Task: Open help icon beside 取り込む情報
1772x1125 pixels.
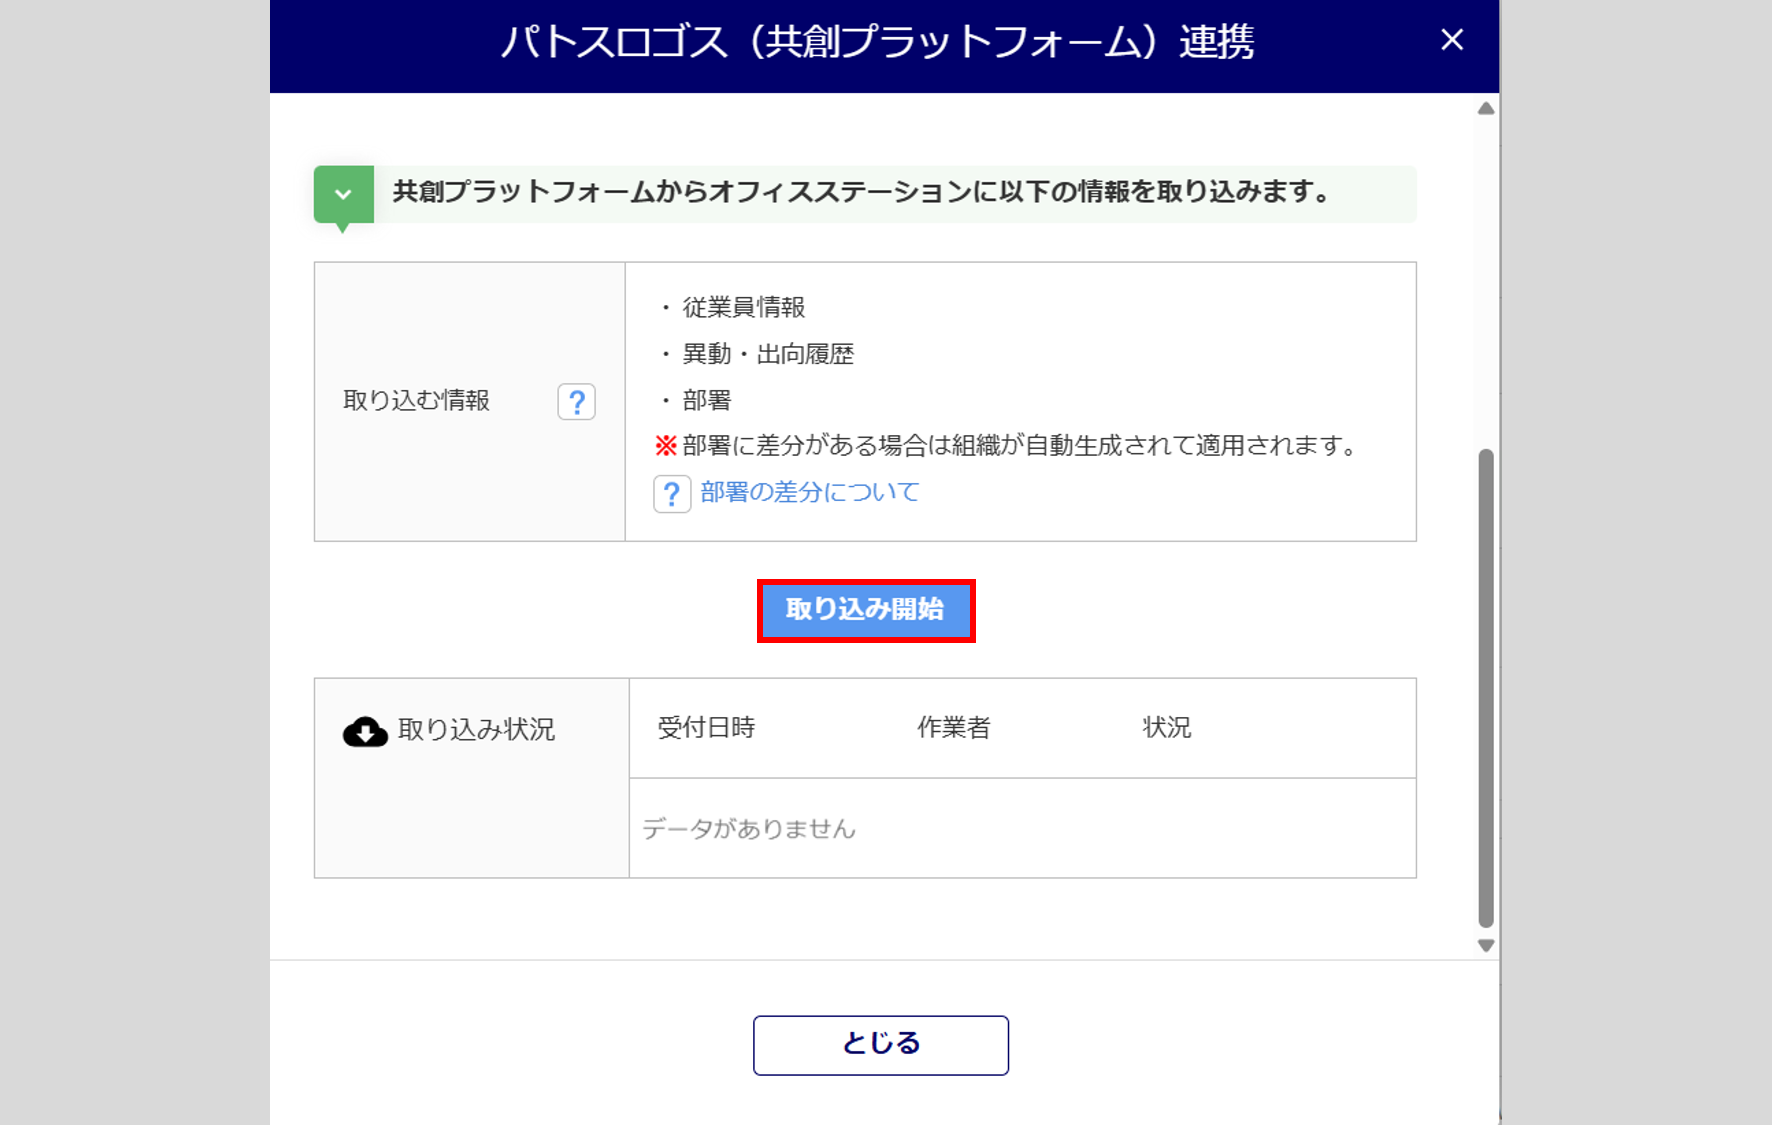Action: point(576,402)
